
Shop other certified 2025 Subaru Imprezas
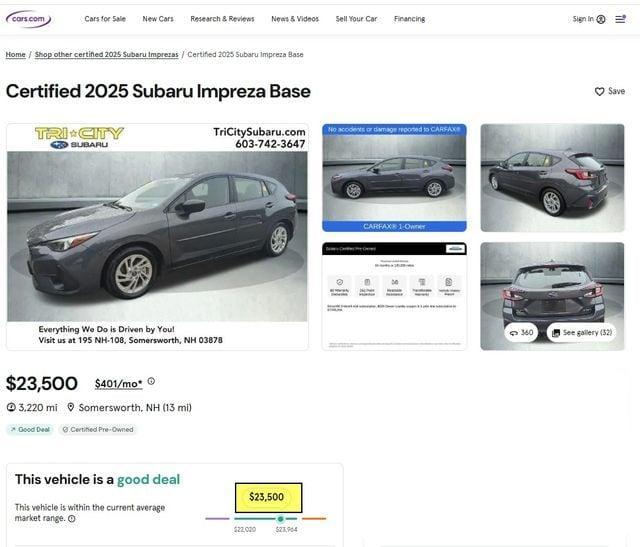point(107,54)
